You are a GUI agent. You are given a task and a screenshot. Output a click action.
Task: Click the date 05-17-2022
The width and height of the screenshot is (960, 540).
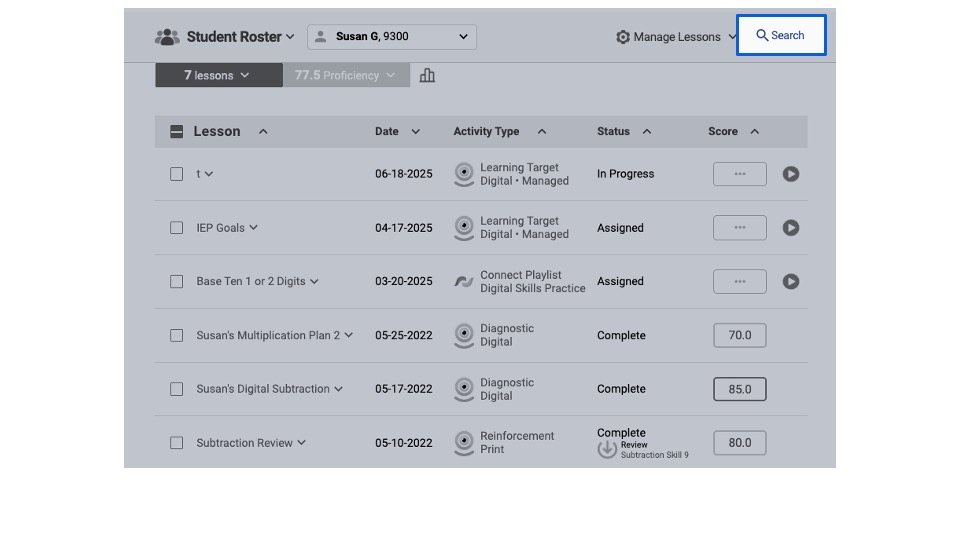tap(403, 389)
